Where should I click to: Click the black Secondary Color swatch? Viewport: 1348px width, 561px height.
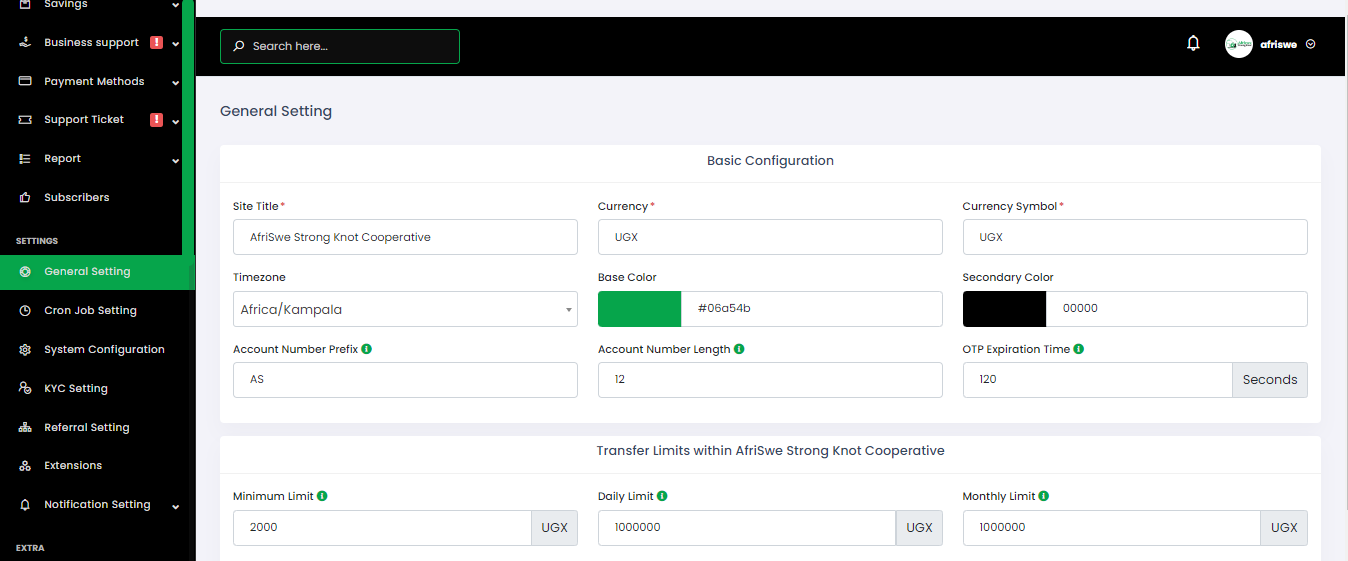(1004, 309)
